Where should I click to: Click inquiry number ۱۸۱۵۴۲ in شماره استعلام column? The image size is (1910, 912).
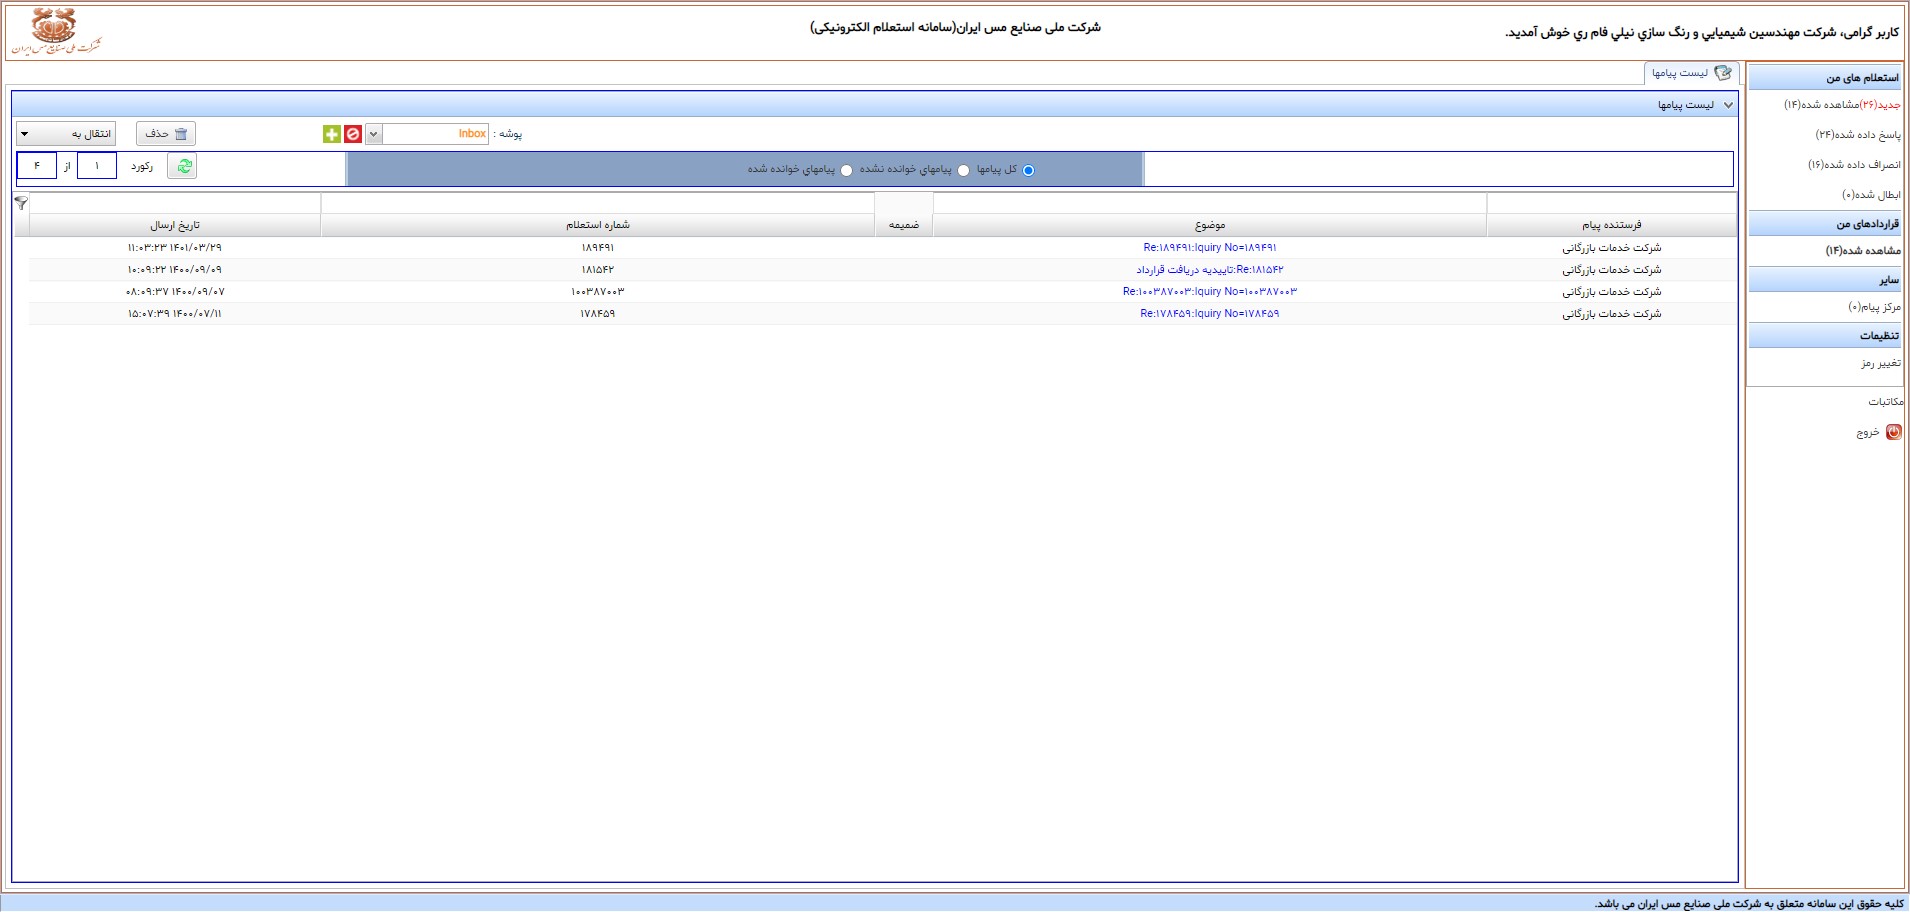coord(598,269)
